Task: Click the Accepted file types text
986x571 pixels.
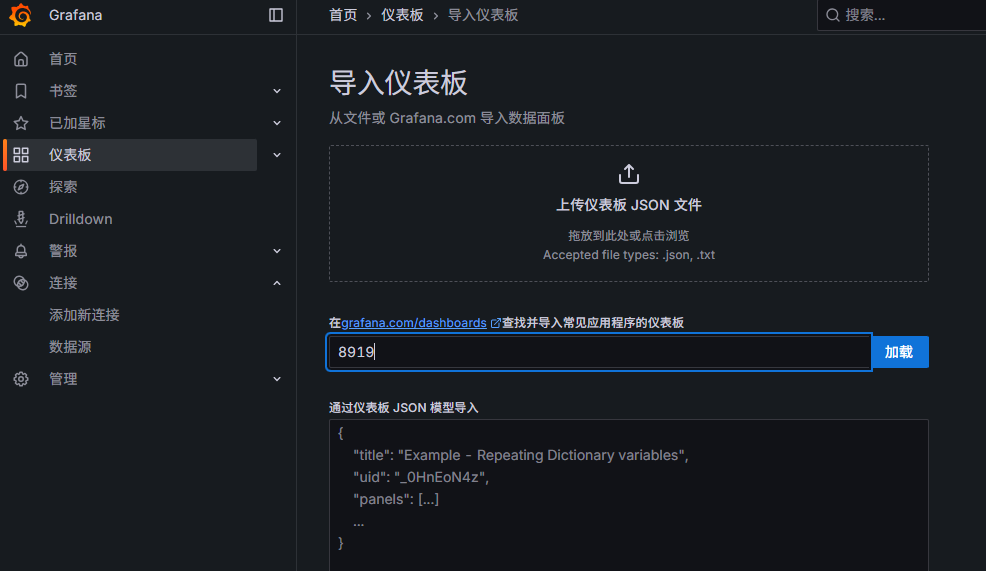Action: 629,255
